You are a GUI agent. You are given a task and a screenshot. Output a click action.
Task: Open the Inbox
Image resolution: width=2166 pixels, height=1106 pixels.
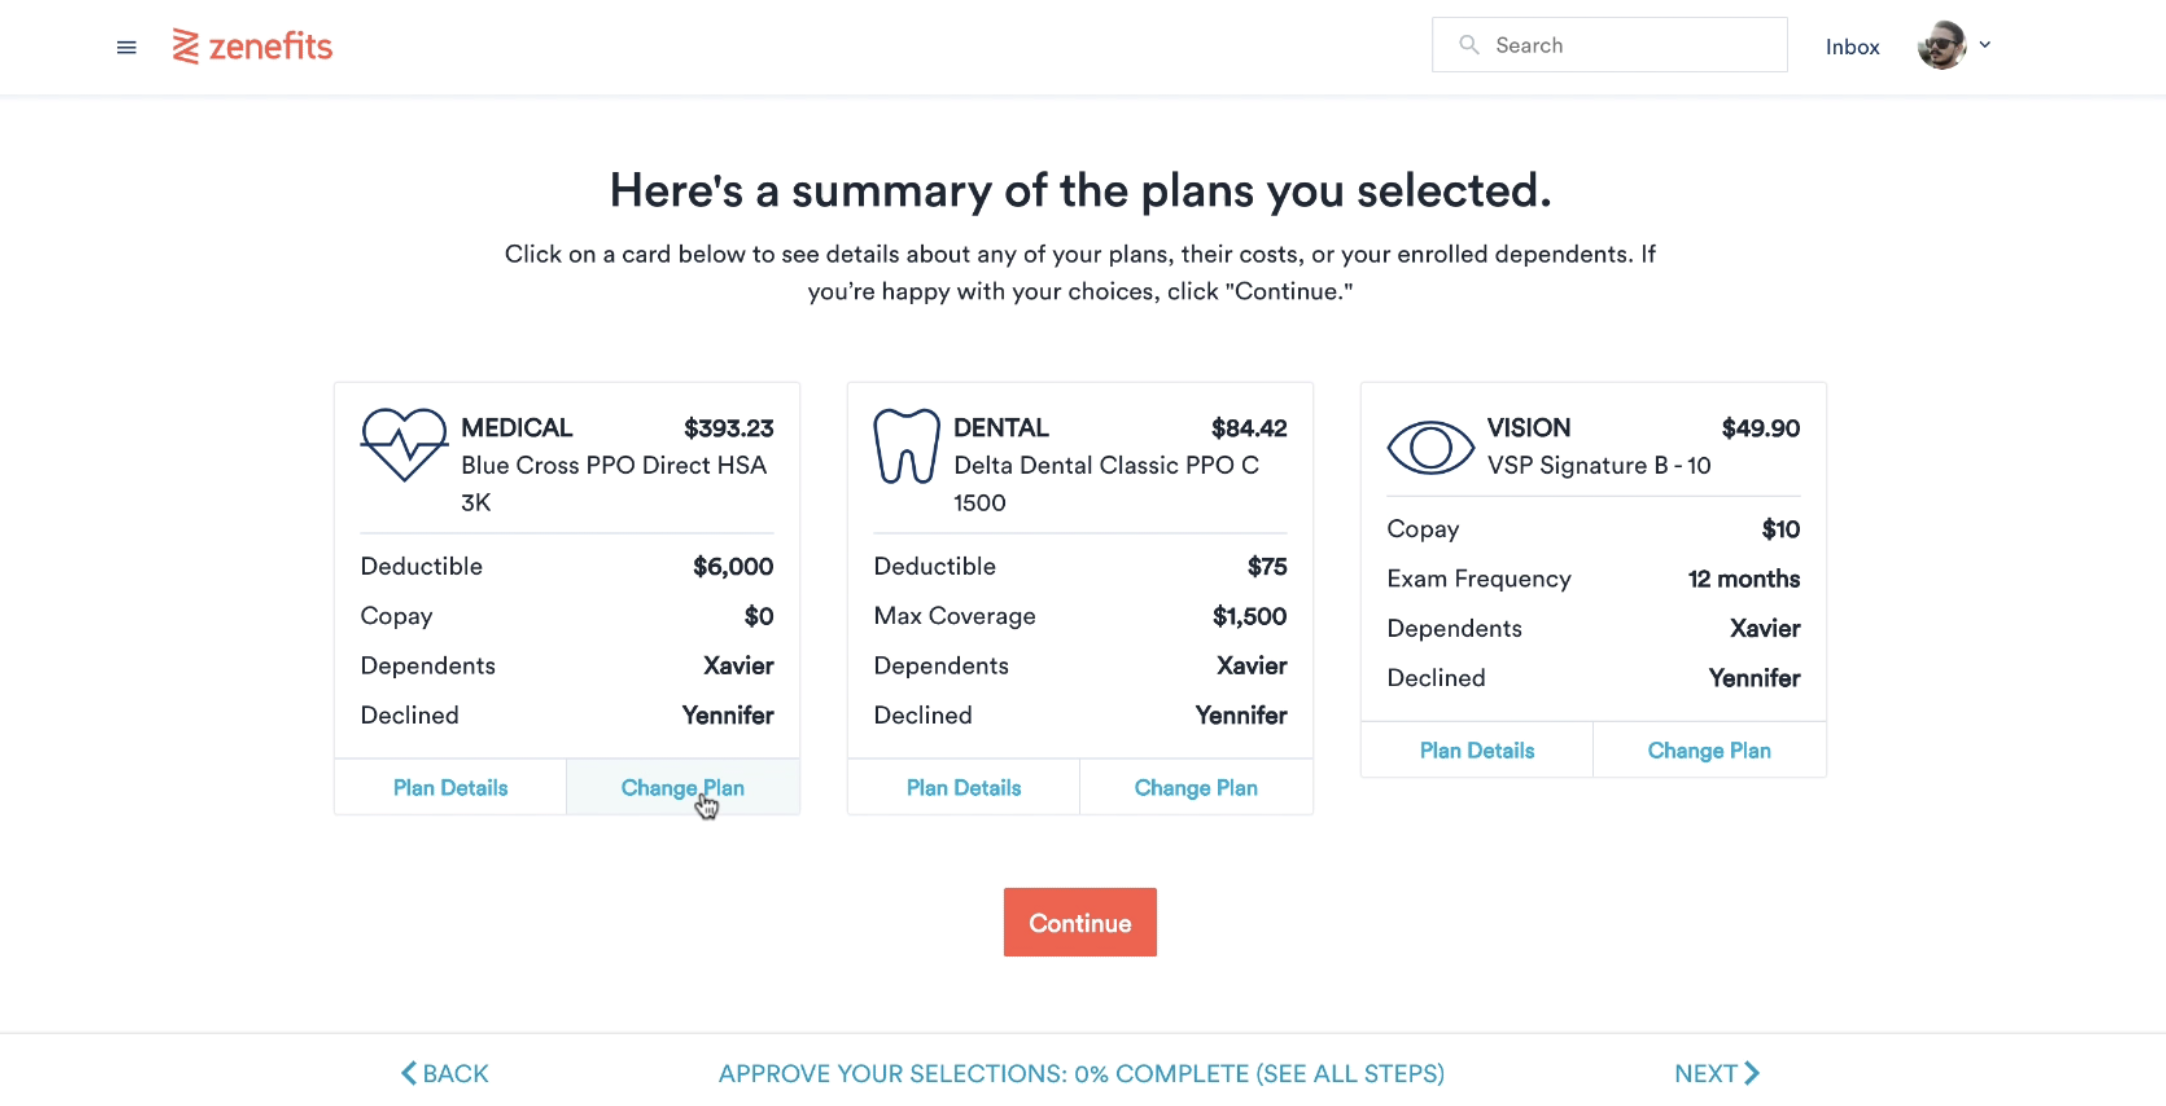1852,47
